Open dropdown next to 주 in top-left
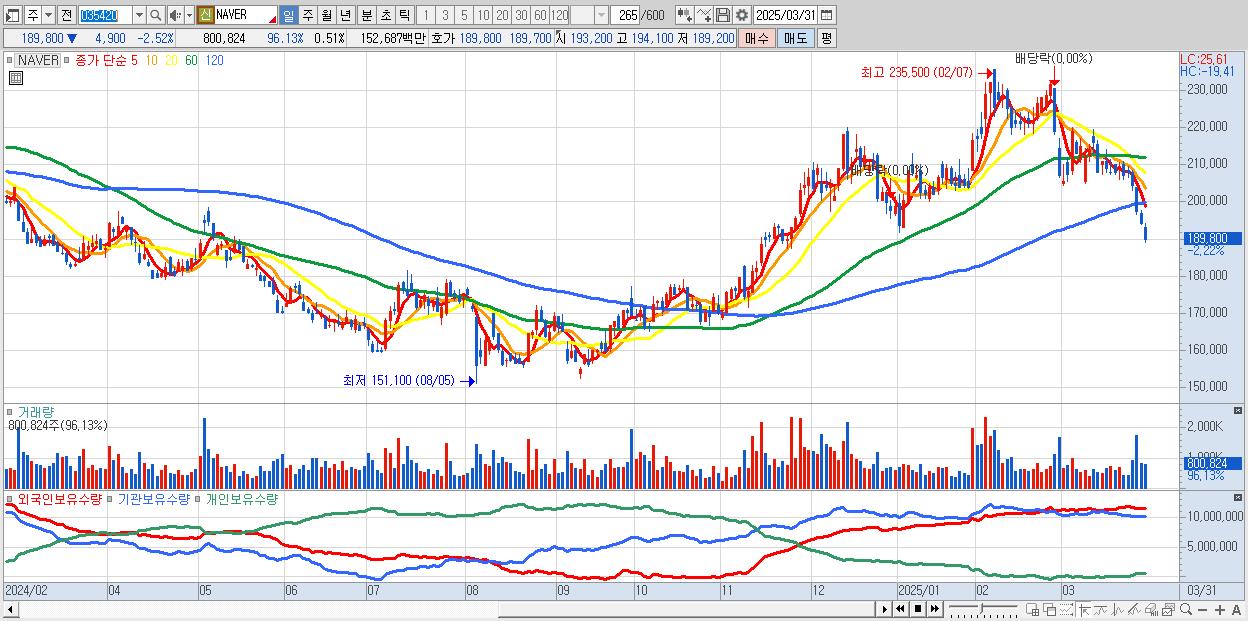 (x=48, y=15)
